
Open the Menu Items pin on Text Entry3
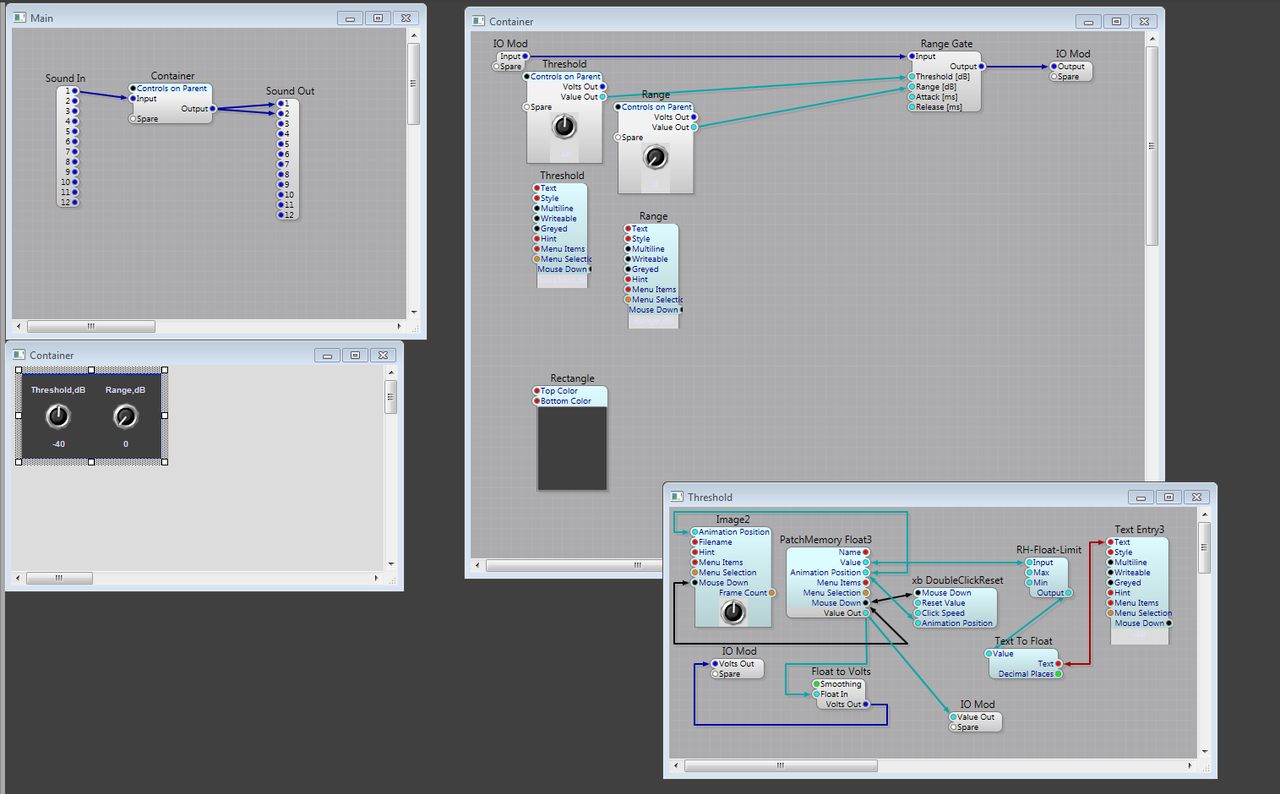1109,603
